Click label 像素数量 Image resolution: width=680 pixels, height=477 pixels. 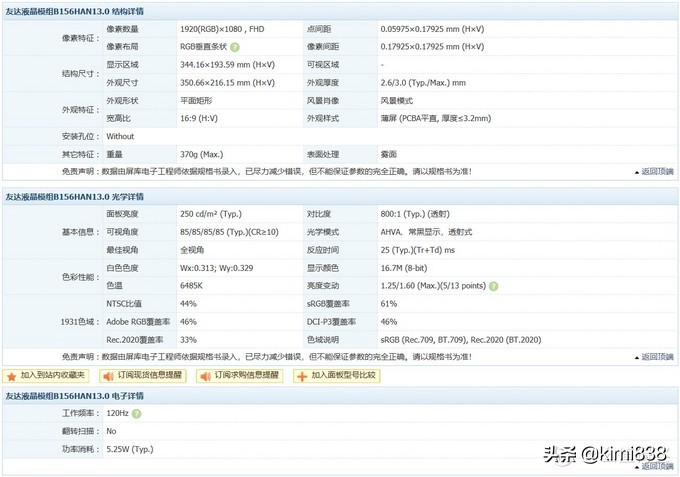coord(122,29)
